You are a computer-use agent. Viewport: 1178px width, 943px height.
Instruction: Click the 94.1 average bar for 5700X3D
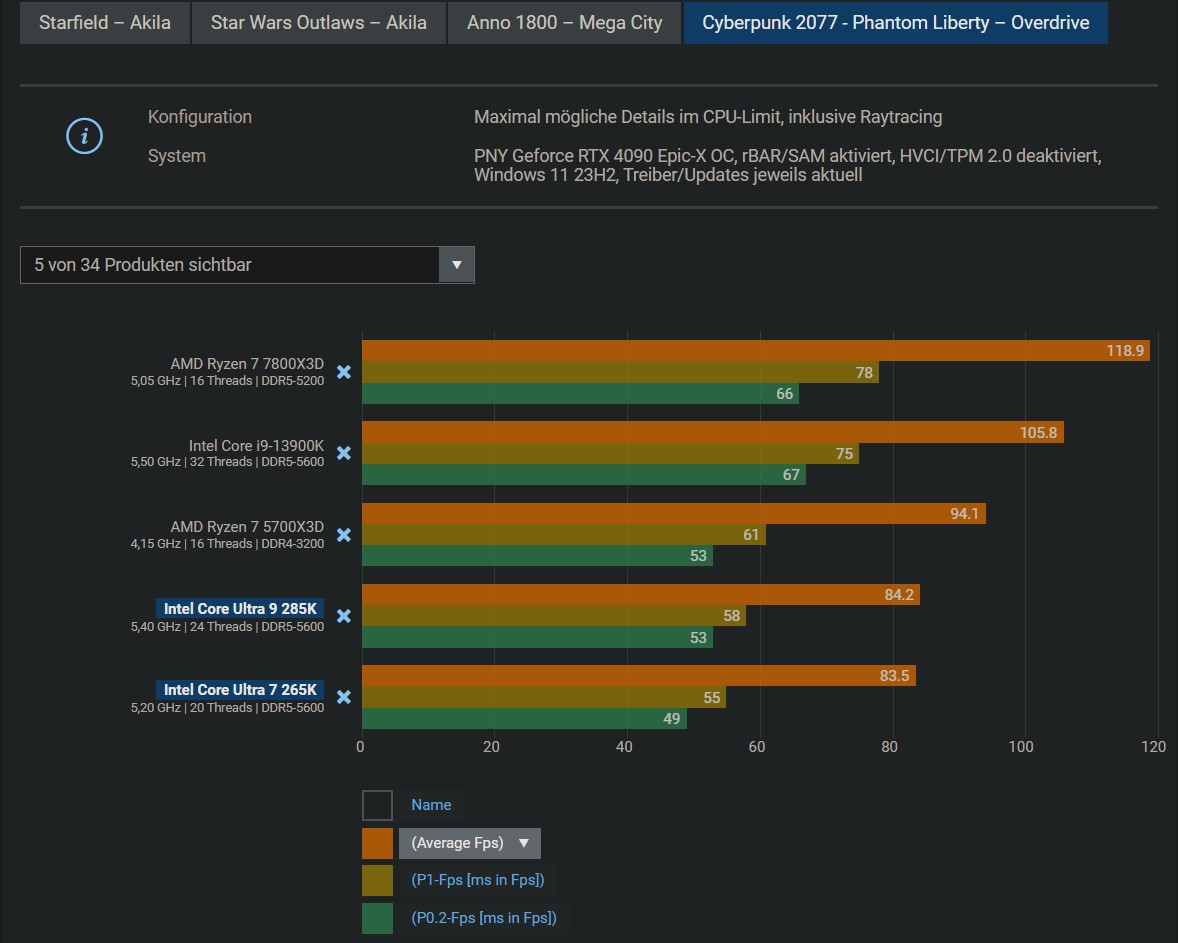click(674, 513)
